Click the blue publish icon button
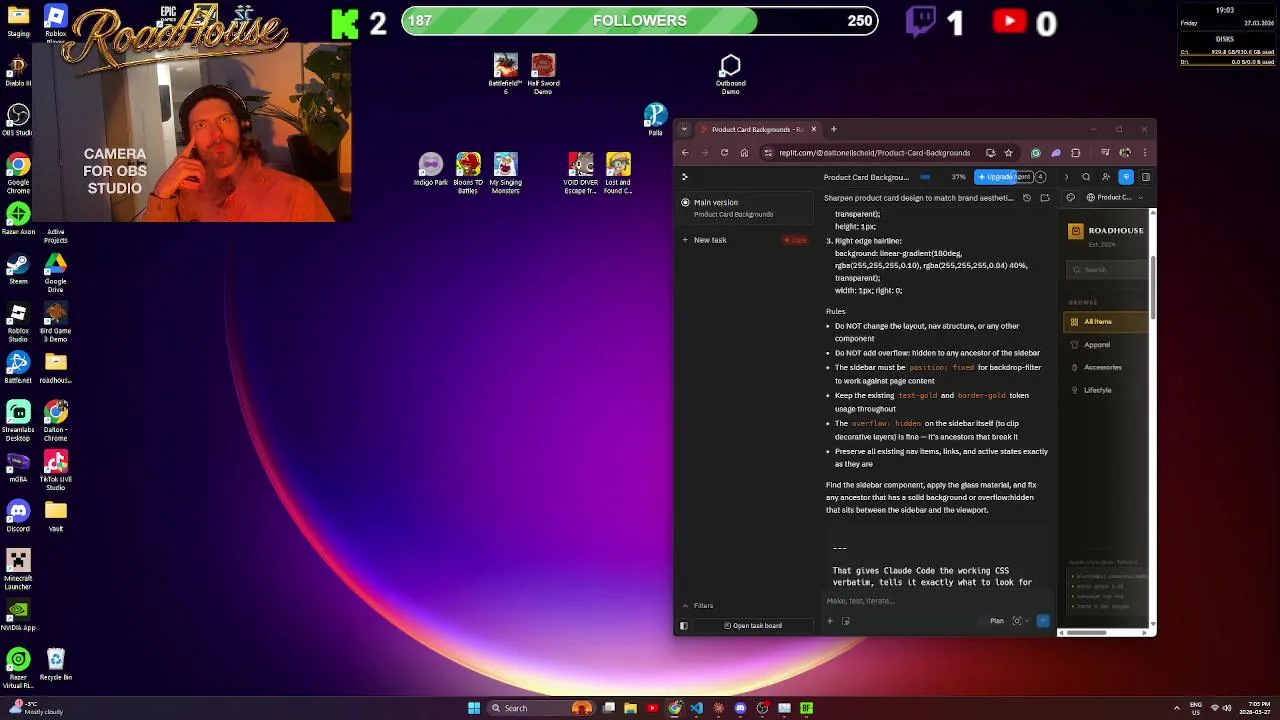This screenshot has height=720, width=1280. (x=1126, y=177)
